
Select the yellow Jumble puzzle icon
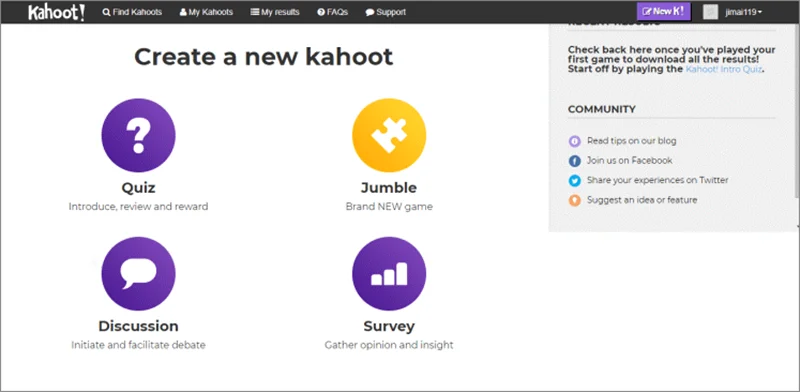click(x=389, y=135)
